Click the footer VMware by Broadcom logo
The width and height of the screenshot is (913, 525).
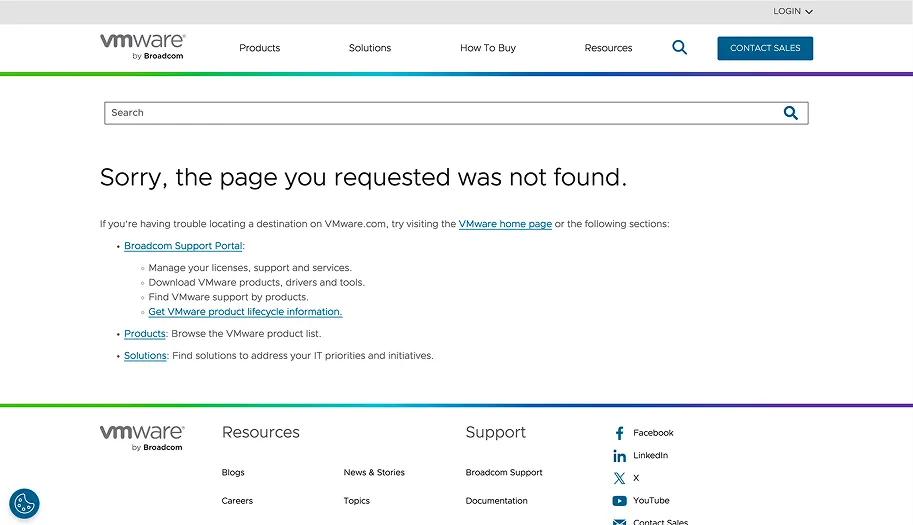coord(142,438)
